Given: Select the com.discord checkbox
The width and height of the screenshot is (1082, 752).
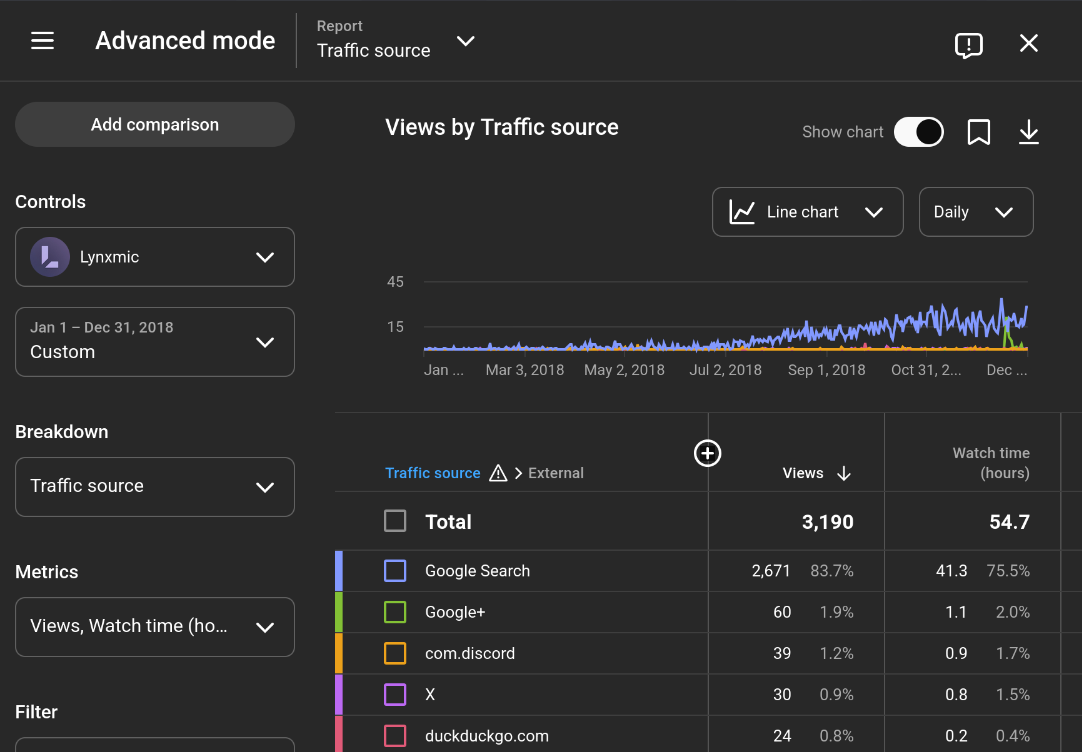Looking at the screenshot, I should [395, 653].
